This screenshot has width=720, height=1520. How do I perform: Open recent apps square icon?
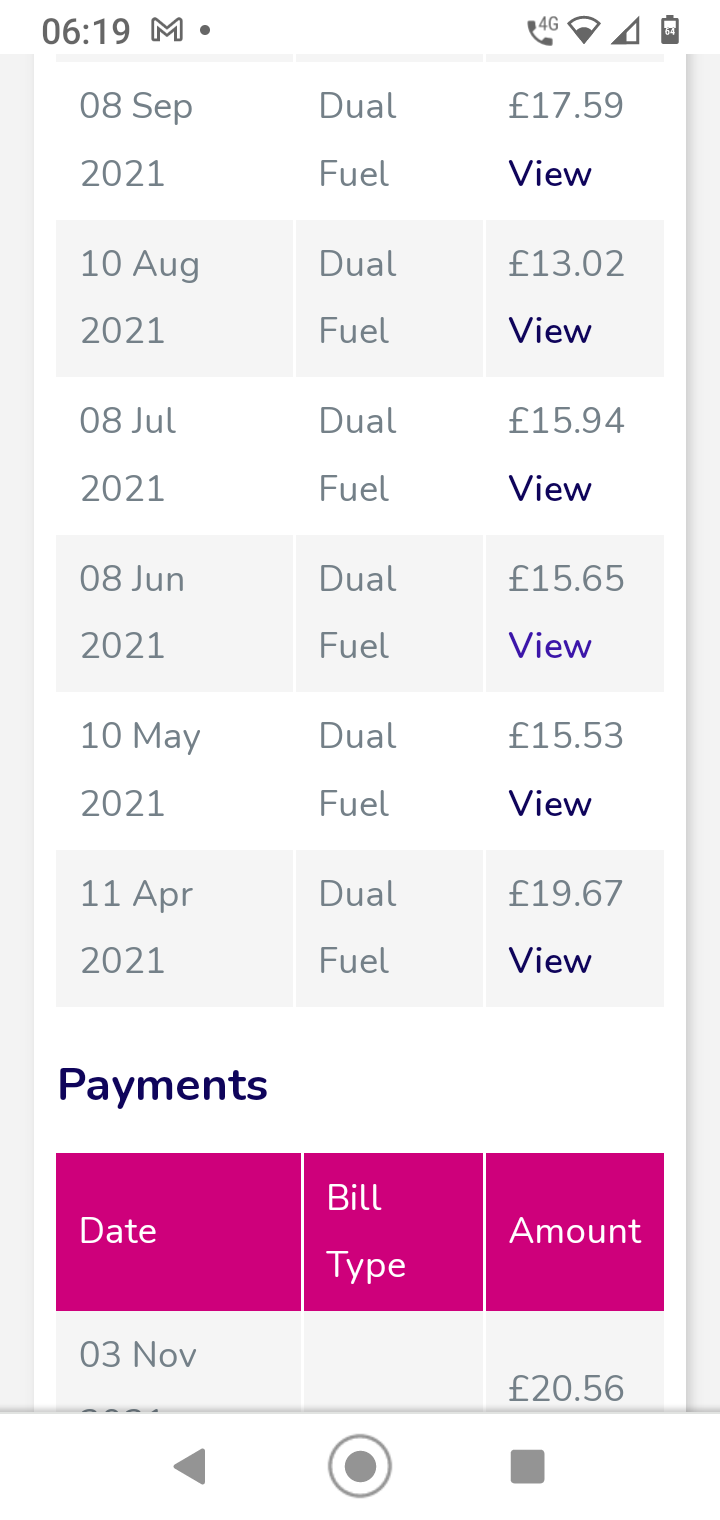(x=527, y=1467)
